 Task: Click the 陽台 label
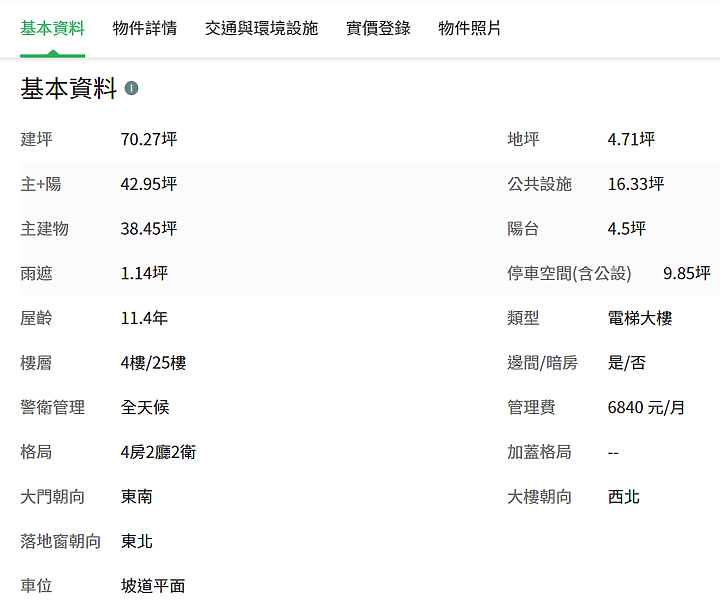[x=523, y=228]
